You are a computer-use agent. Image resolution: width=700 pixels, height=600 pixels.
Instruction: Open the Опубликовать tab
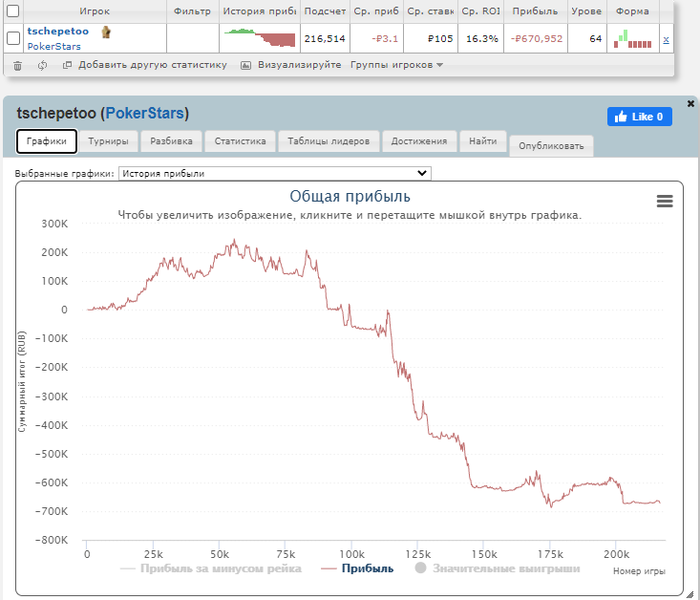click(x=551, y=146)
